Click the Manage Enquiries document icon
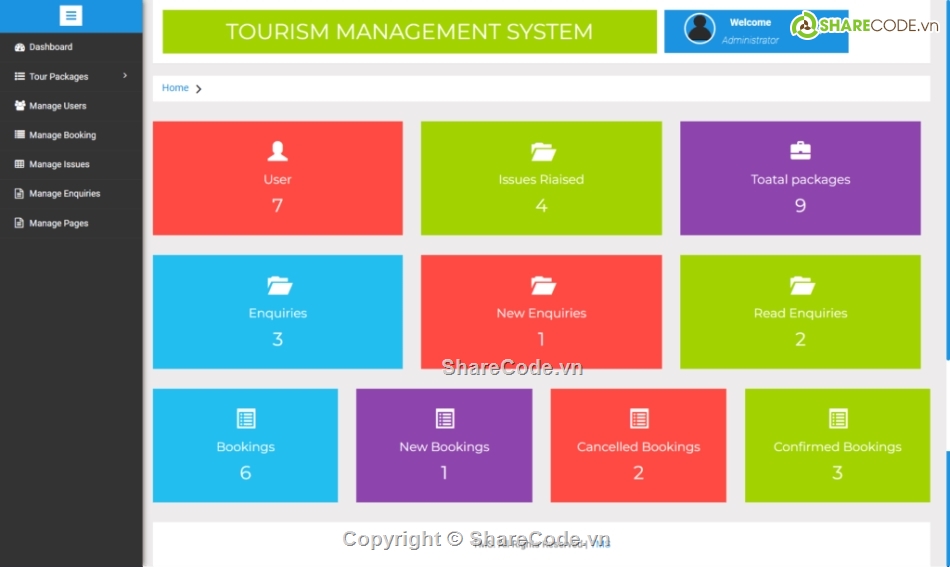The height and width of the screenshot is (567, 950). [19, 193]
